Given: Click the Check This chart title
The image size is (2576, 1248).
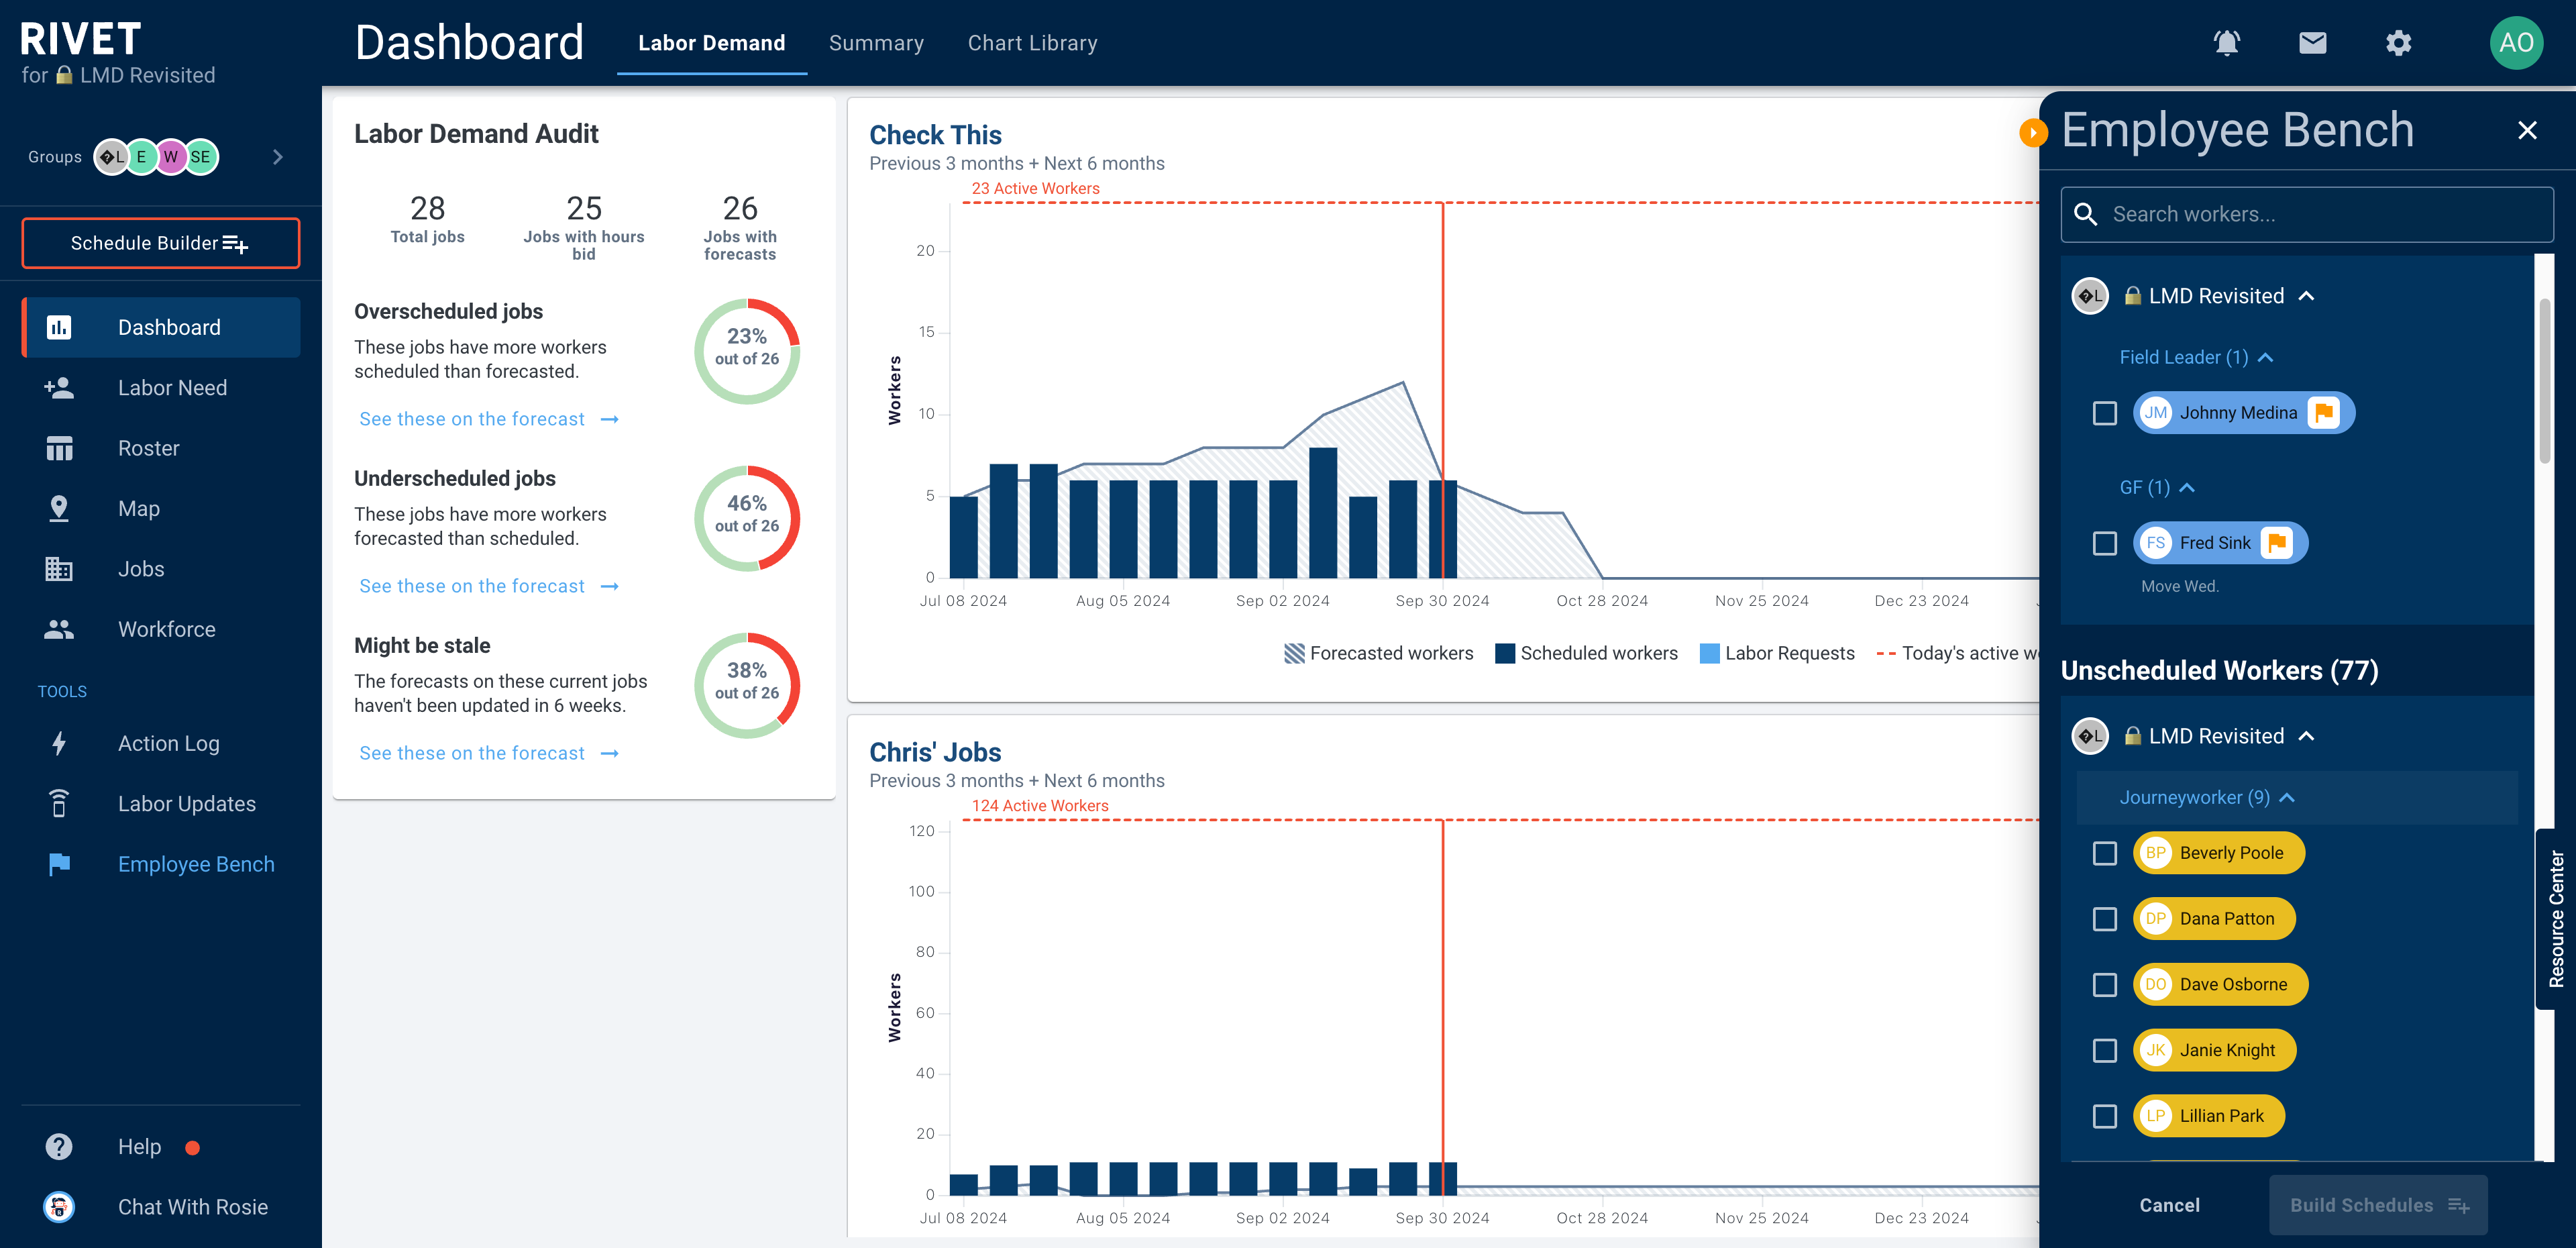Looking at the screenshot, I should click(x=935, y=134).
